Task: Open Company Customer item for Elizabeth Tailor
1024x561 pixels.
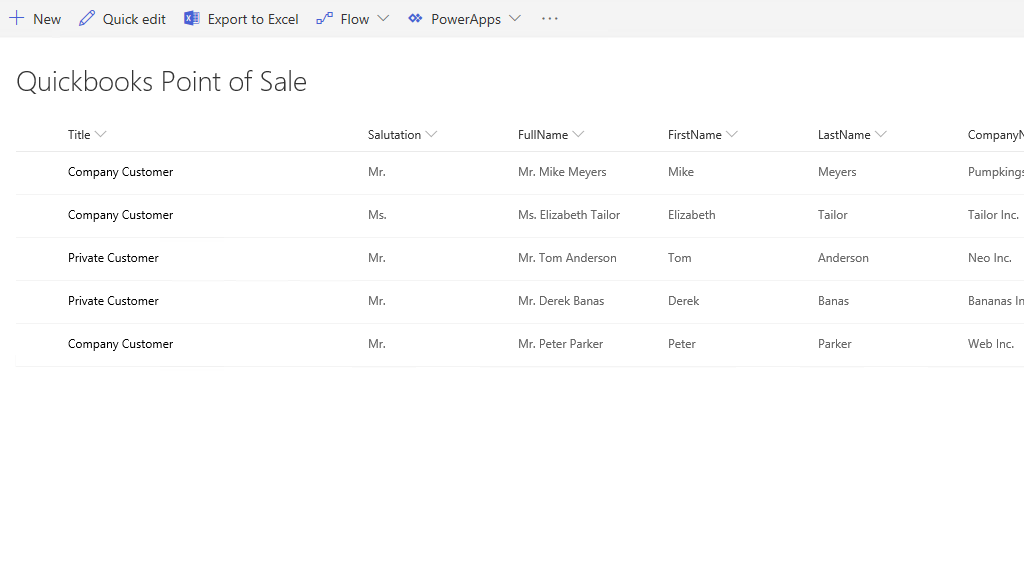Action: pos(120,215)
